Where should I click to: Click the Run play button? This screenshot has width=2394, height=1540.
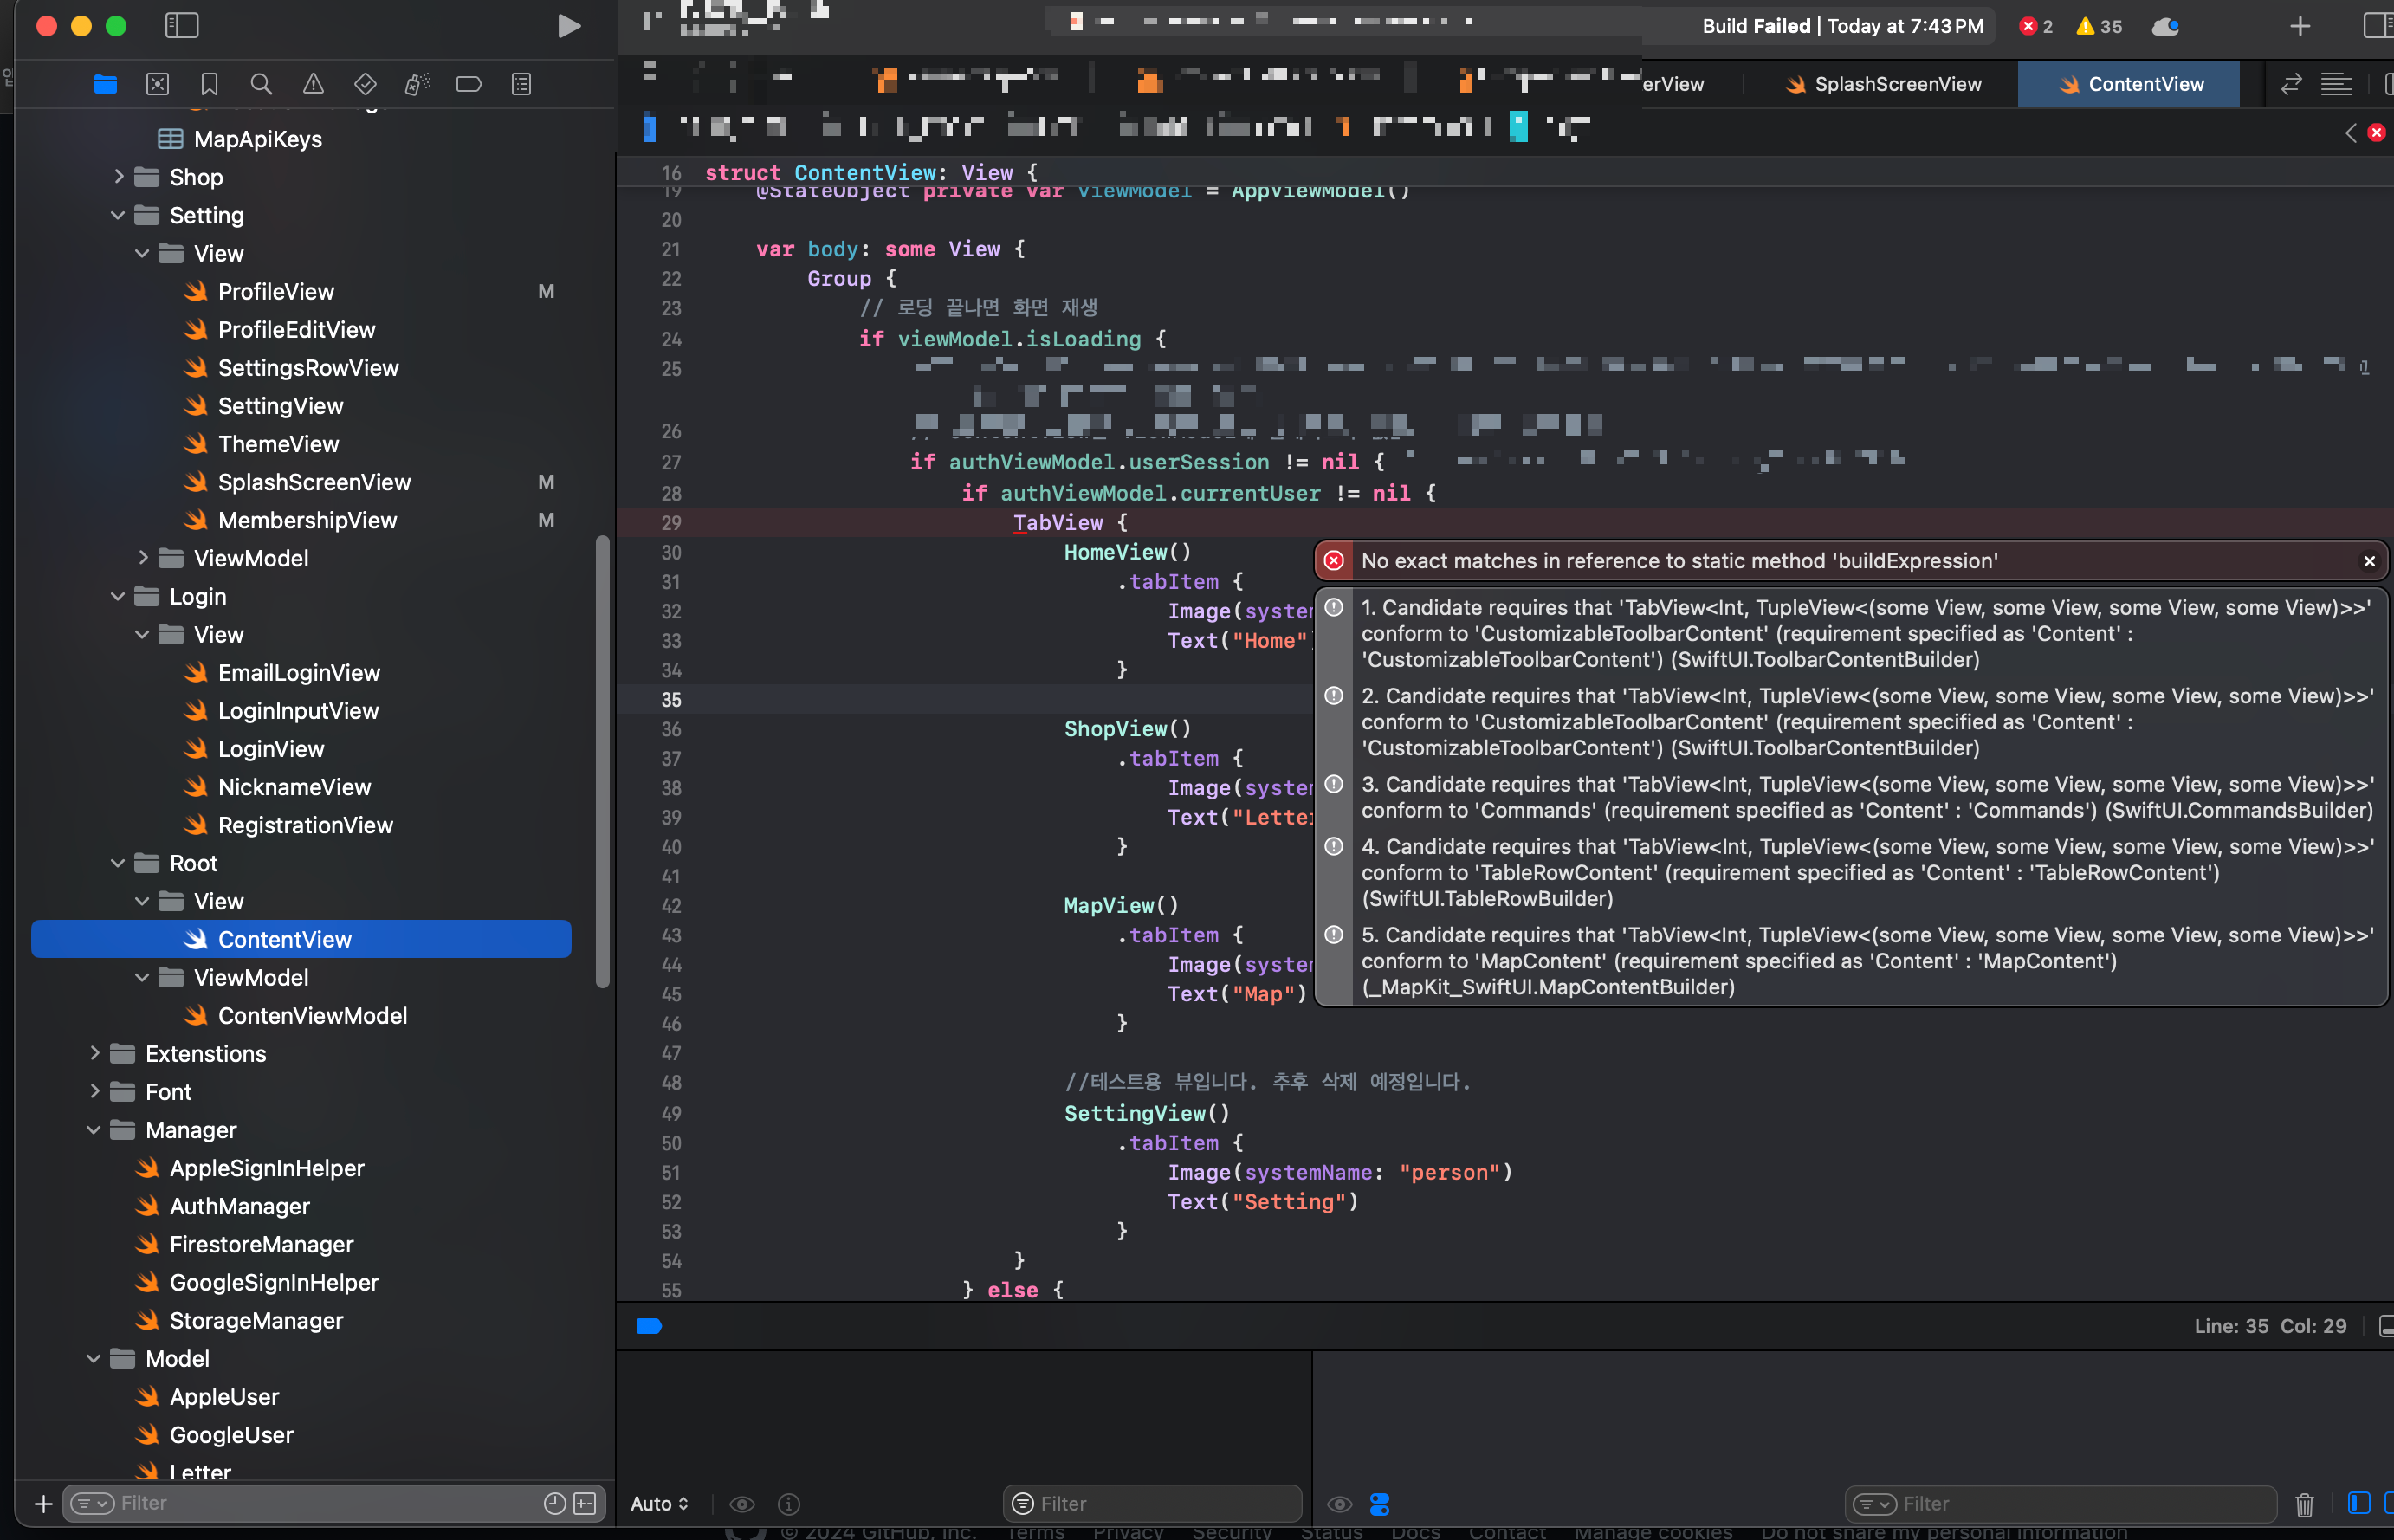(568, 26)
